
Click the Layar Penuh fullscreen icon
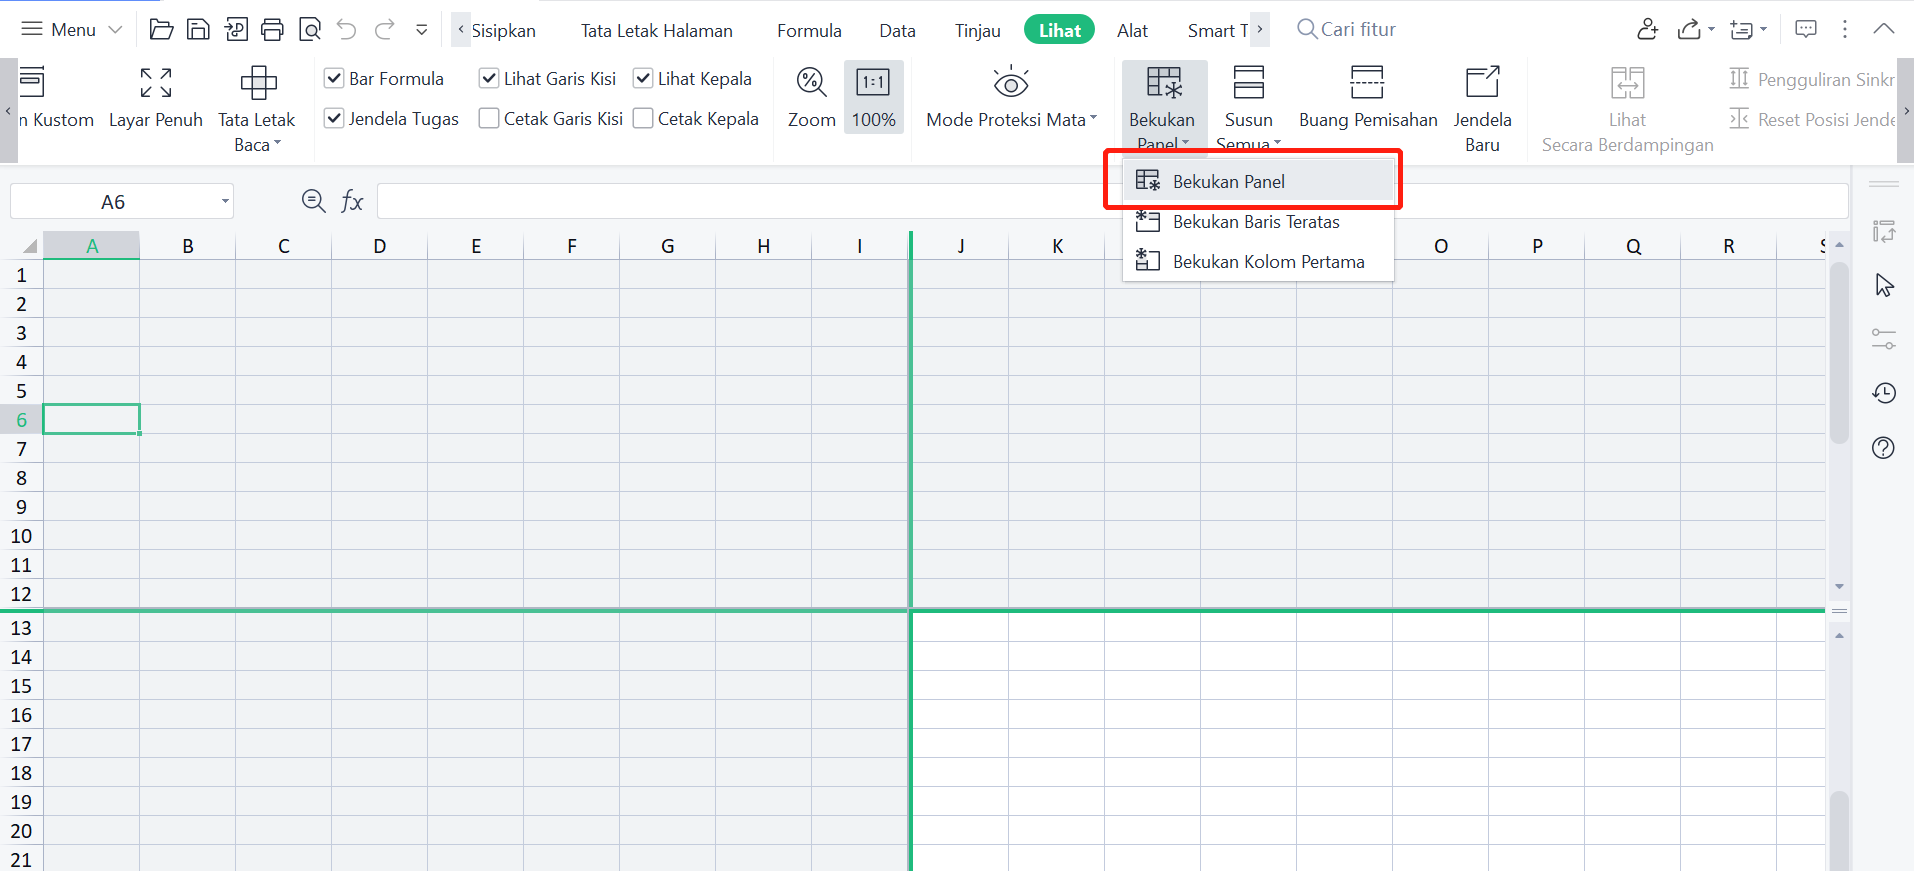tap(155, 83)
